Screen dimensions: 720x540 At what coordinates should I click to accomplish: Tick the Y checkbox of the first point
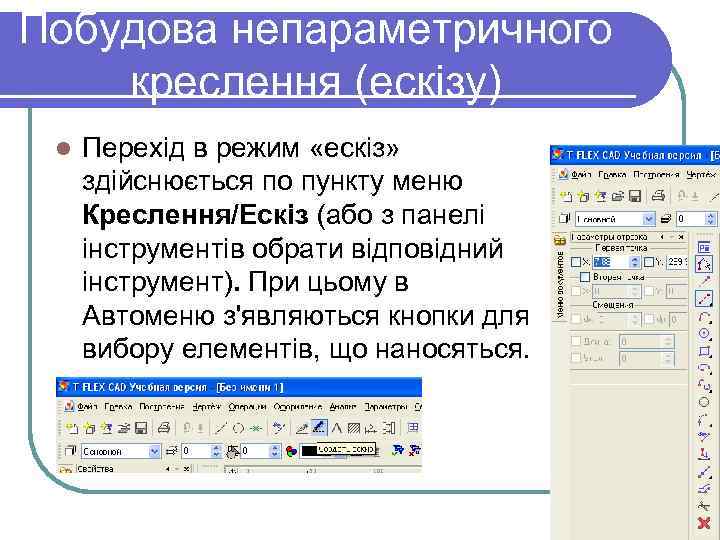click(648, 262)
